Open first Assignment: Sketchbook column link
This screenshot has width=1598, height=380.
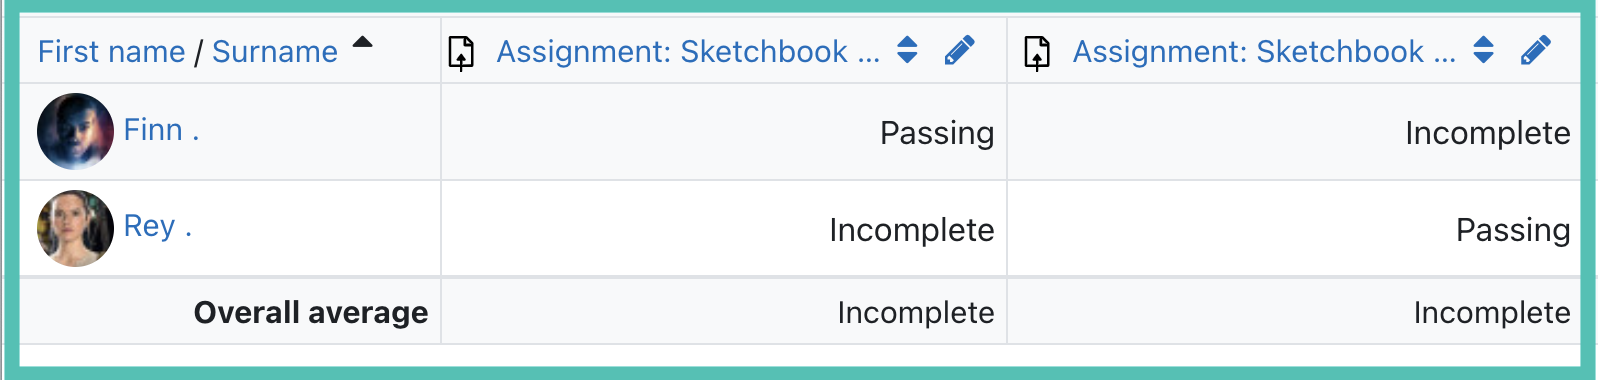pos(688,51)
